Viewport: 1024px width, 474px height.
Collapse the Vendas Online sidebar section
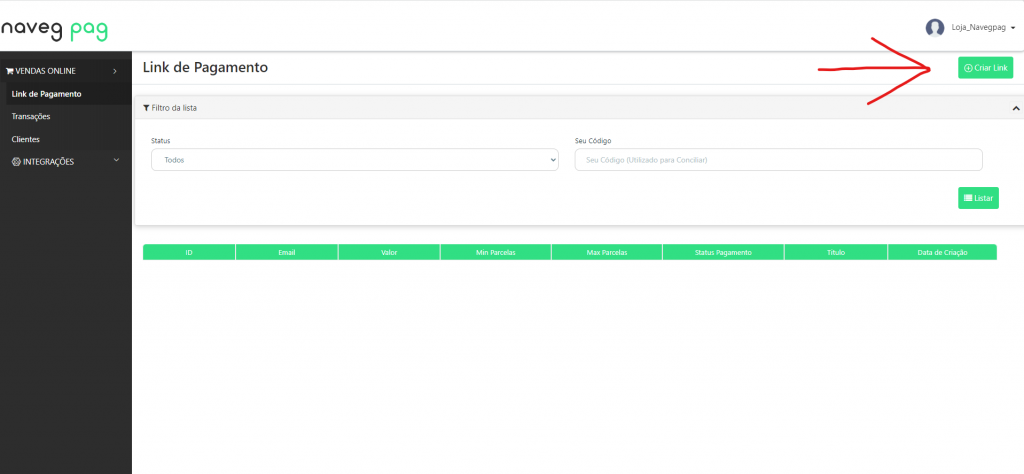[115, 71]
